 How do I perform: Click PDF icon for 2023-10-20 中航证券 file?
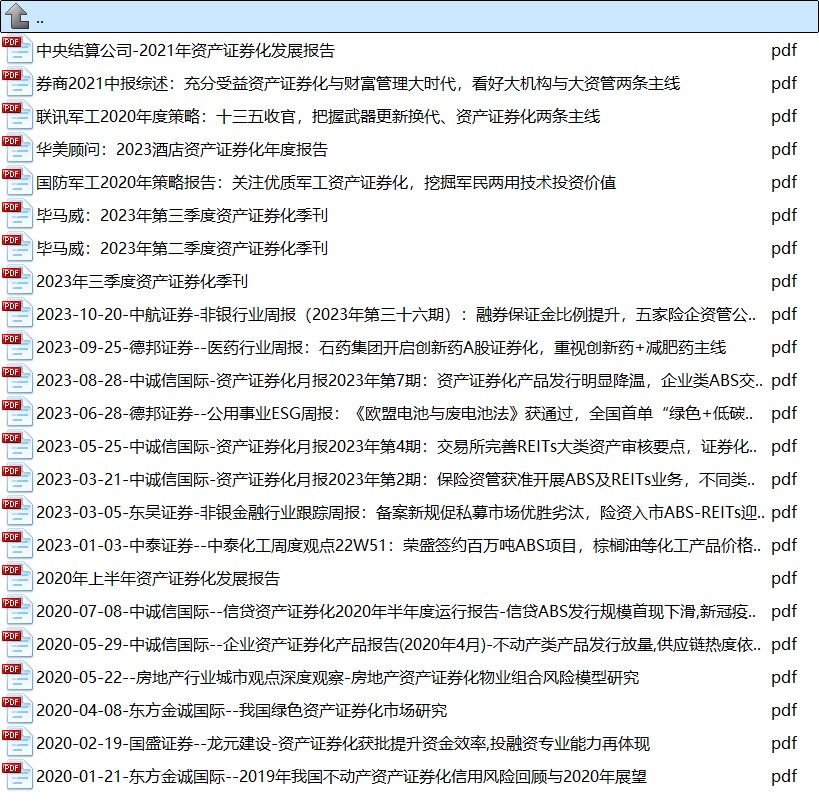point(17,314)
